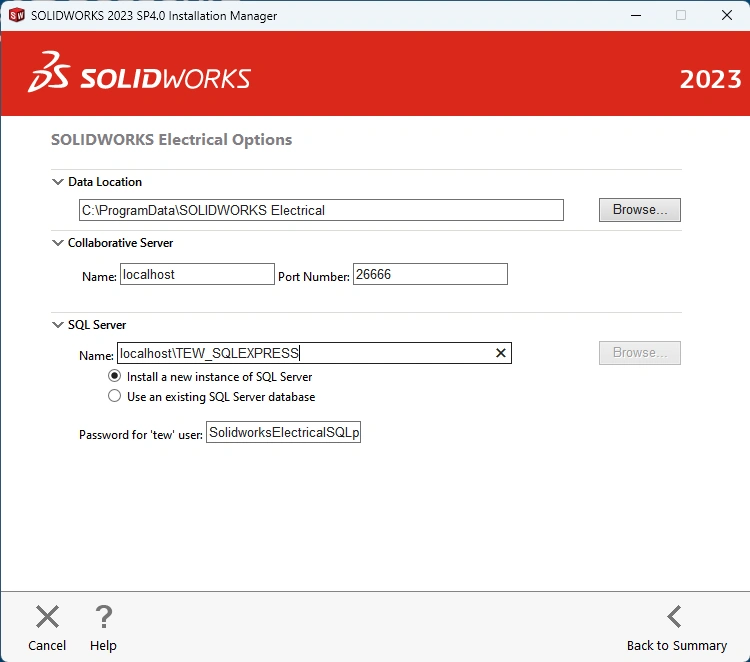Open Help with the question mark icon
Viewport: 750px width, 662px height.
[x=103, y=616]
